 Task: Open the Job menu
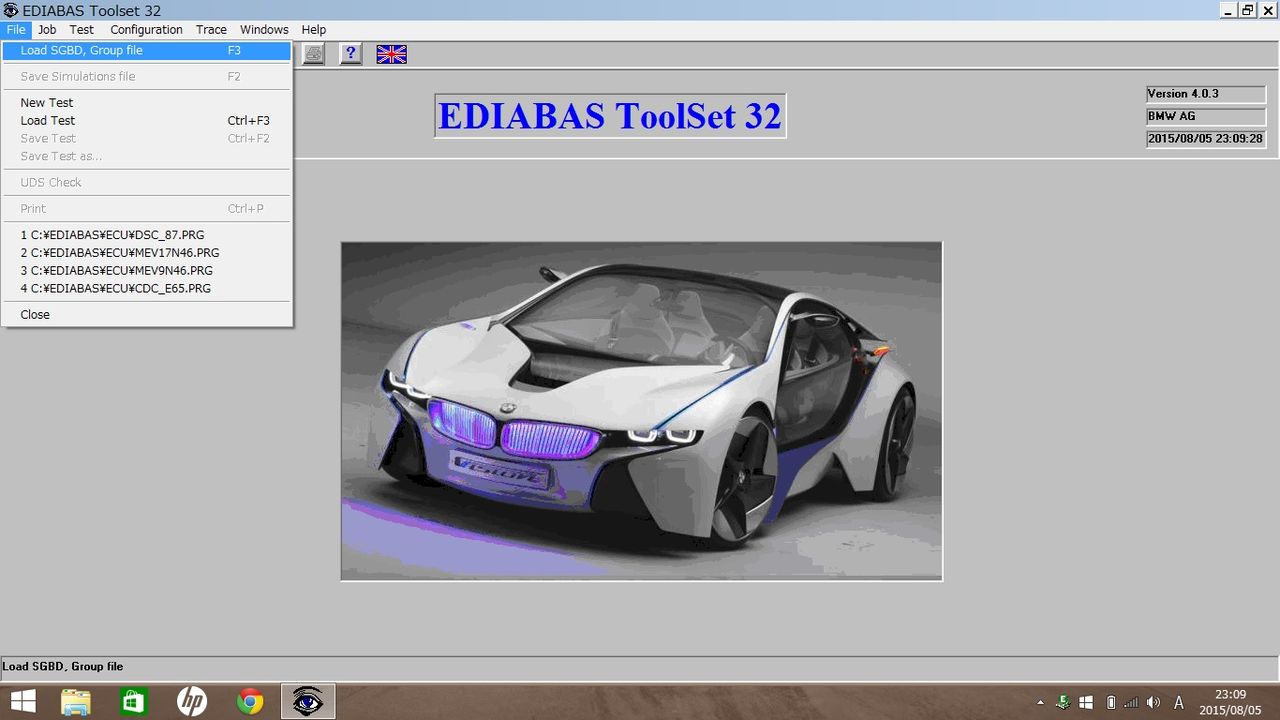pyautogui.click(x=47, y=30)
